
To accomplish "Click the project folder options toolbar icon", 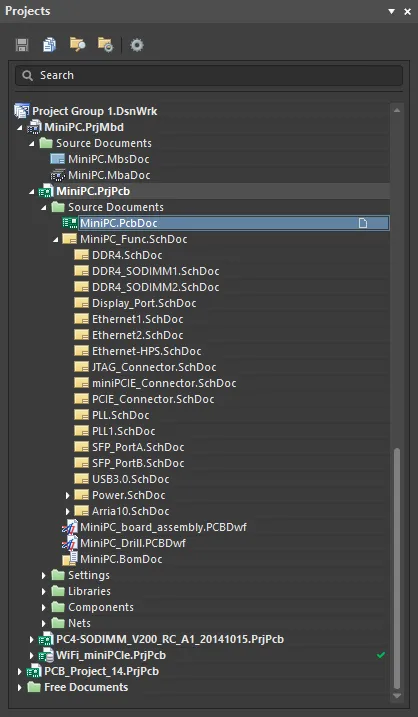I will click(x=105, y=45).
